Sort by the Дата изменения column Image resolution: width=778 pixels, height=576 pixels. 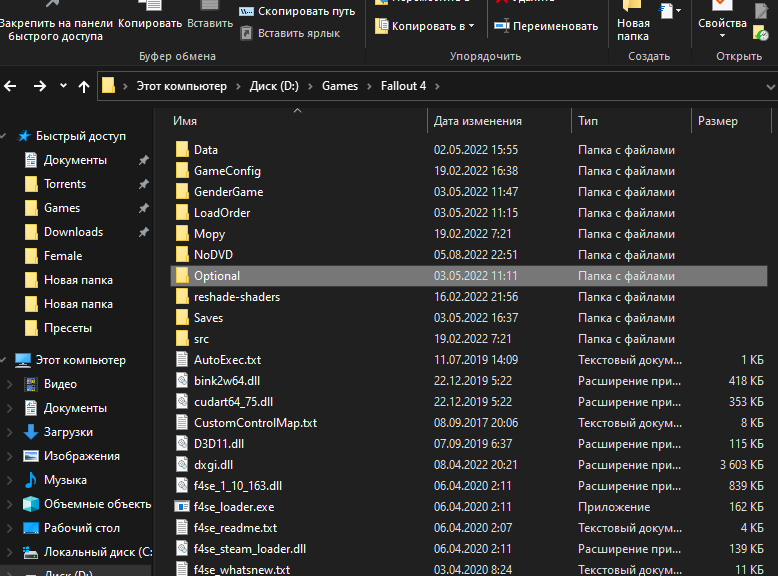click(478, 121)
